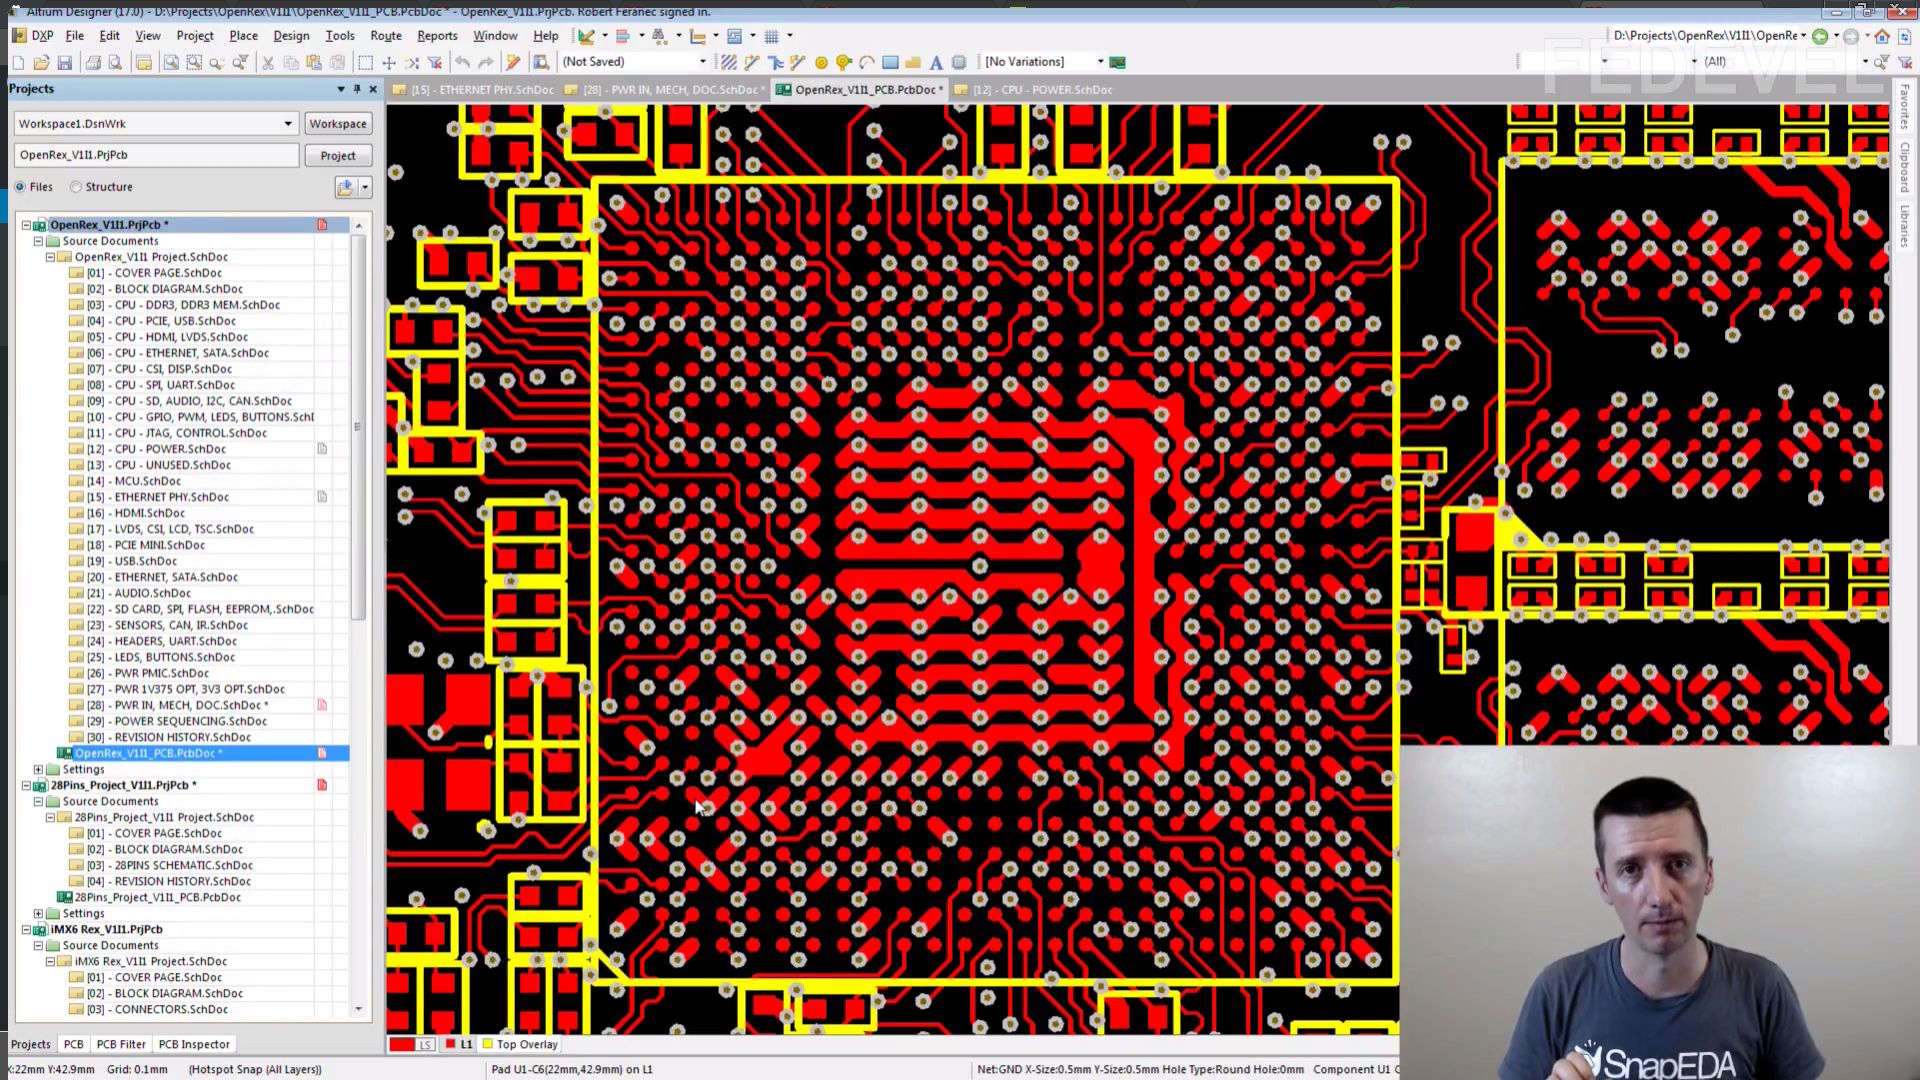The width and height of the screenshot is (1920, 1080).
Task: Click the Cut scissors icon
Action: pos(268,63)
